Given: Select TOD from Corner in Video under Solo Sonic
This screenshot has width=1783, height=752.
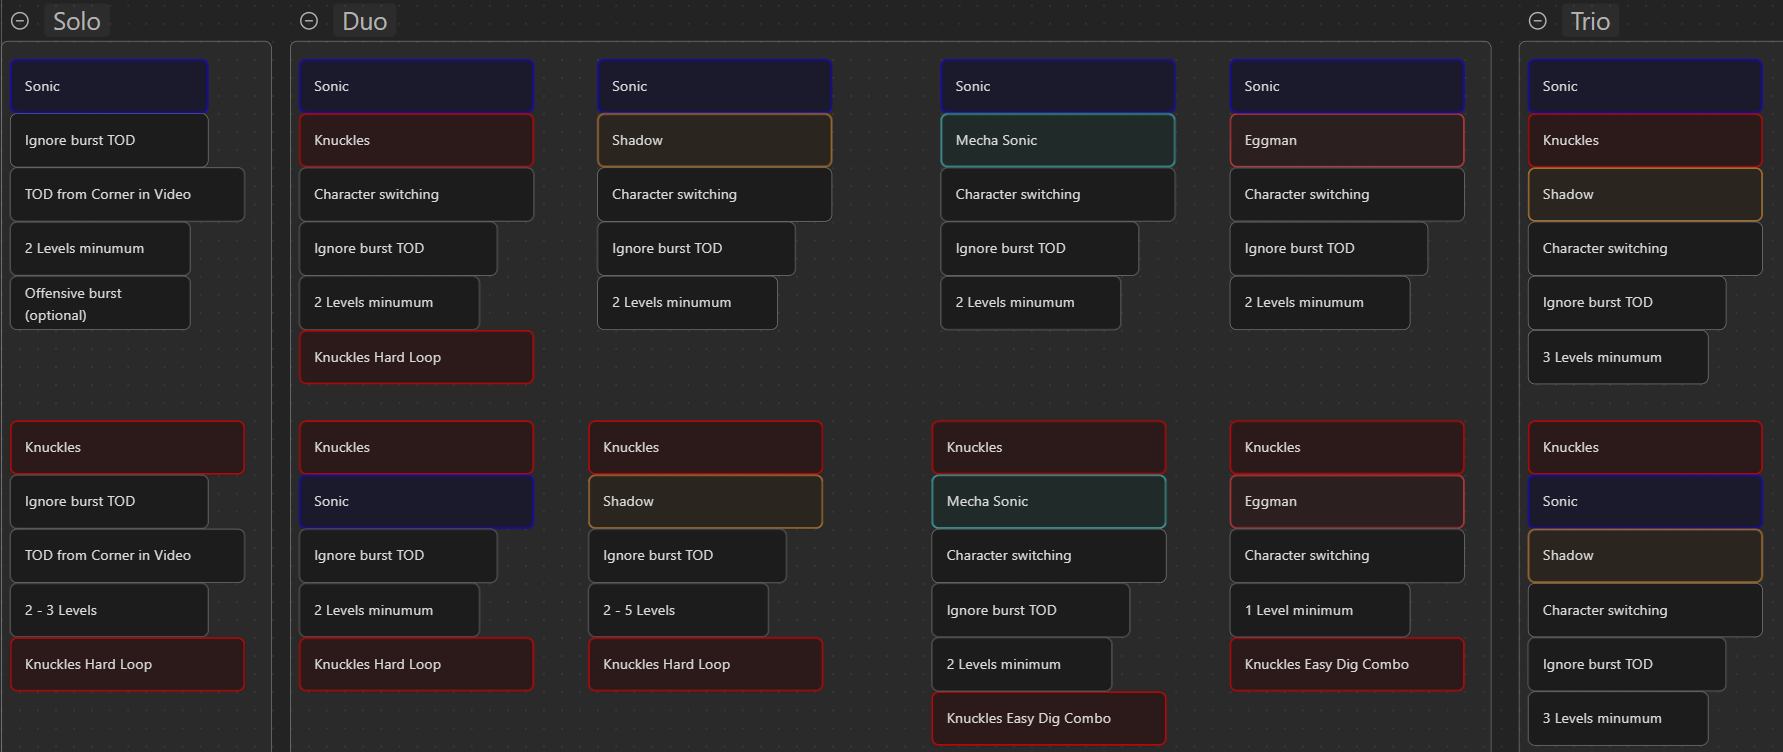Looking at the screenshot, I should [127, 194].
